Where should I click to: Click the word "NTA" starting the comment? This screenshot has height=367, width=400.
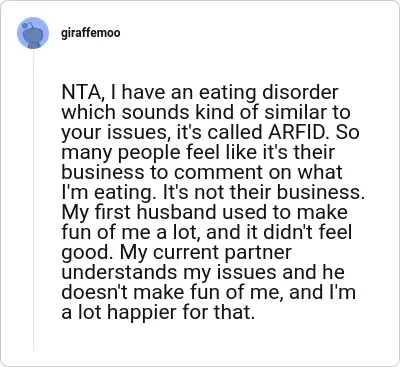point(82,93)
